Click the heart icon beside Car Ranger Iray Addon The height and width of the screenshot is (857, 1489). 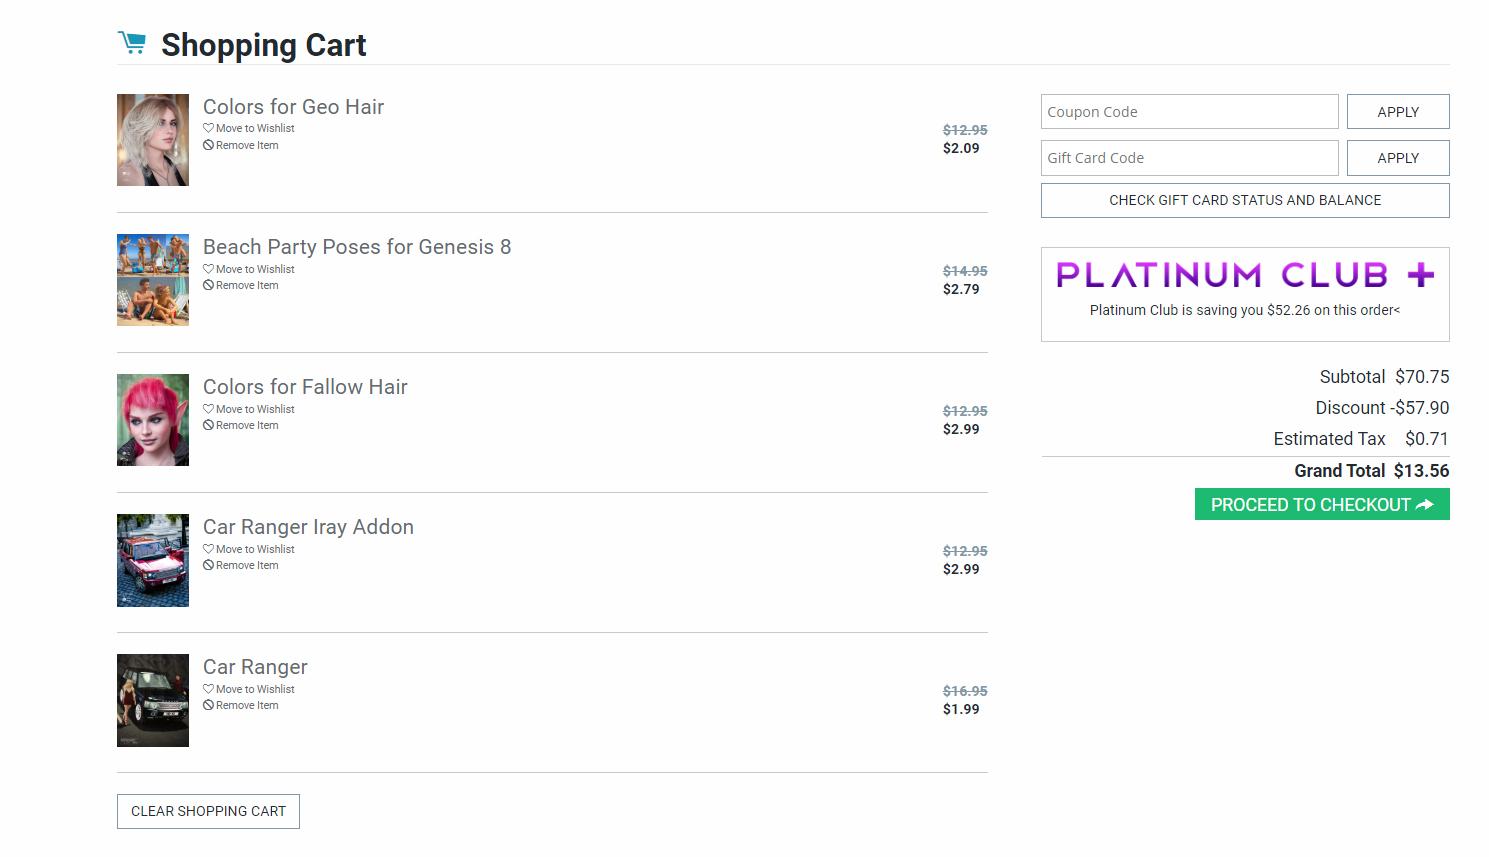(208, 549)
